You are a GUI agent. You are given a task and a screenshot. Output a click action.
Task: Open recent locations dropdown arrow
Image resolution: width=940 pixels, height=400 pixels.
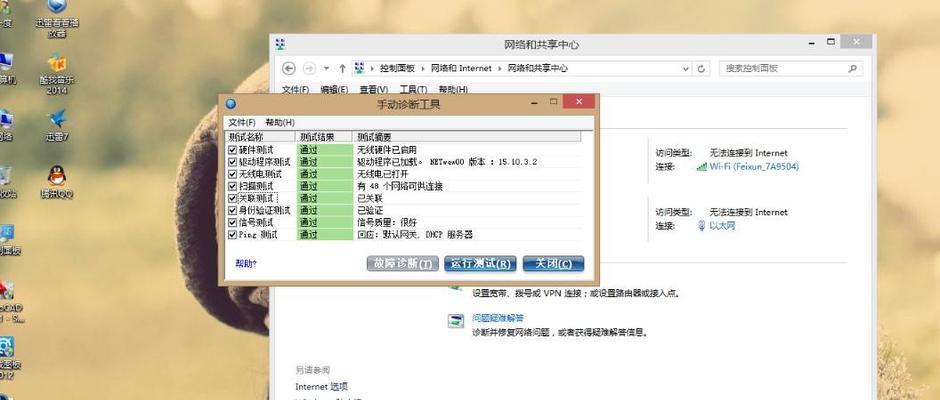pos(326,68)
